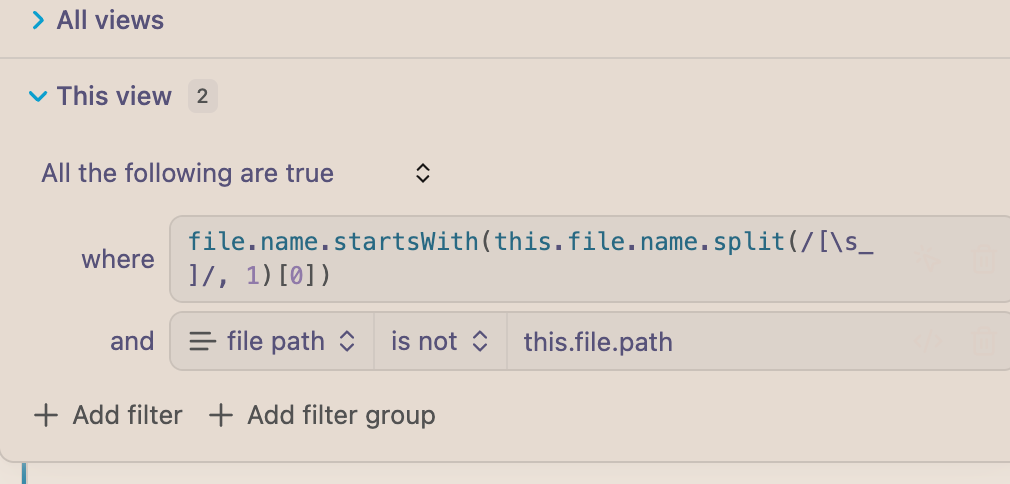The width and height of the screenshot is (1010, 484).
Task: Click the Add filter button
Action: [108, 415]
